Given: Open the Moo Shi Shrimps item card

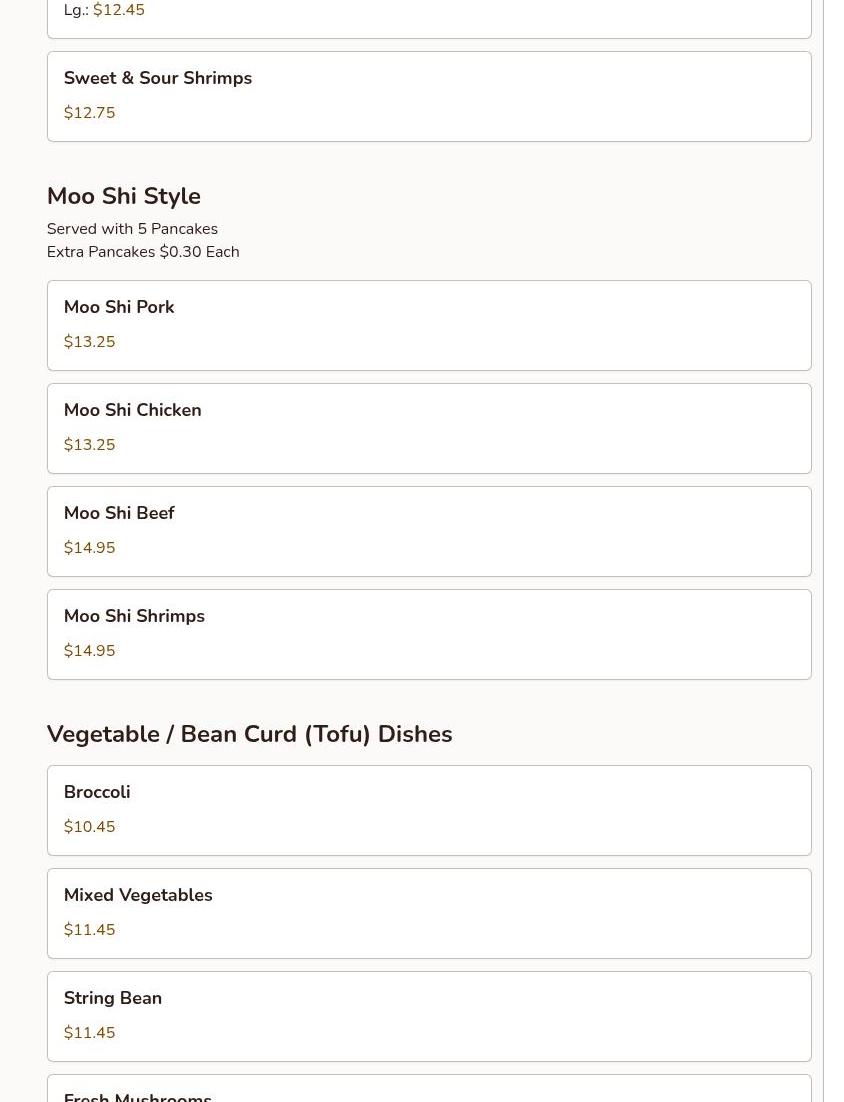Looking at the screenshot, I should coord(428,634).
